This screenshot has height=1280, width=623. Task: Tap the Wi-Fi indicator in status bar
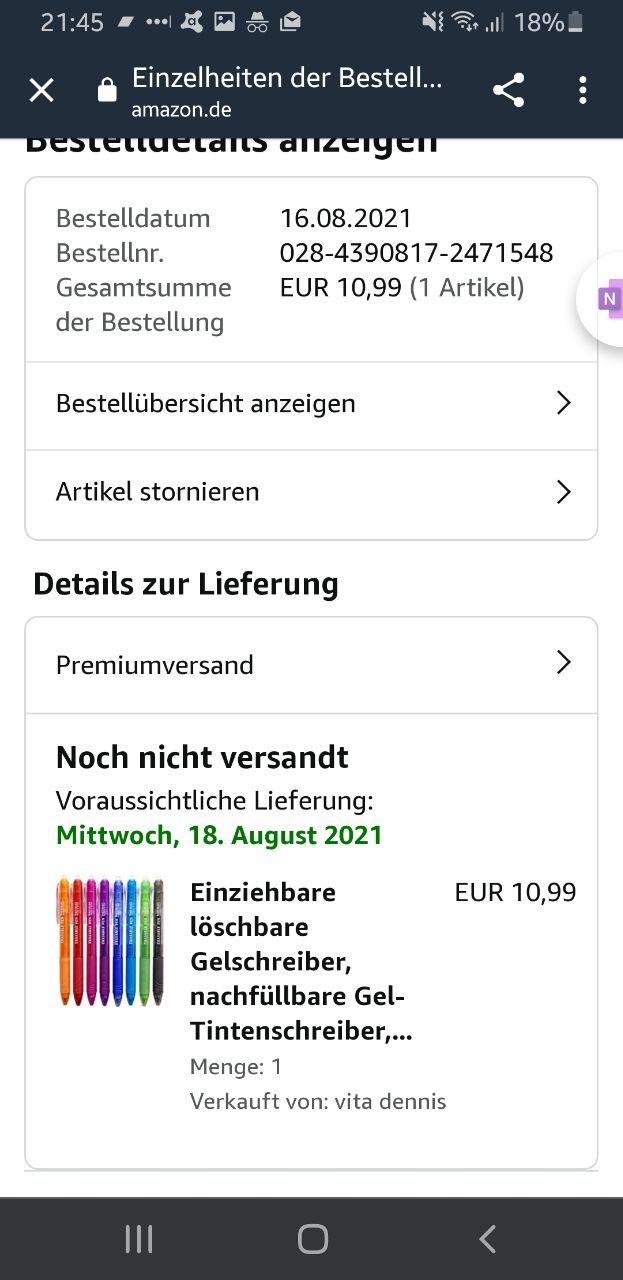coord(464,22)
